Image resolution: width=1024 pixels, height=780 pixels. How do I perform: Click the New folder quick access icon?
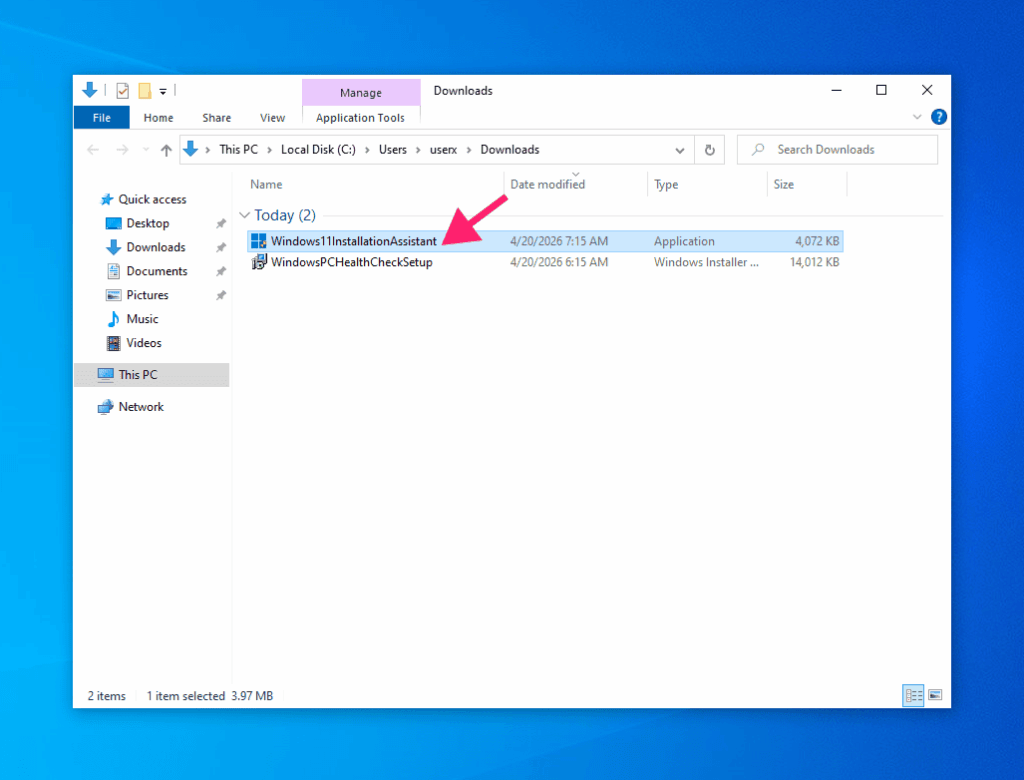[x=145, y=91]
